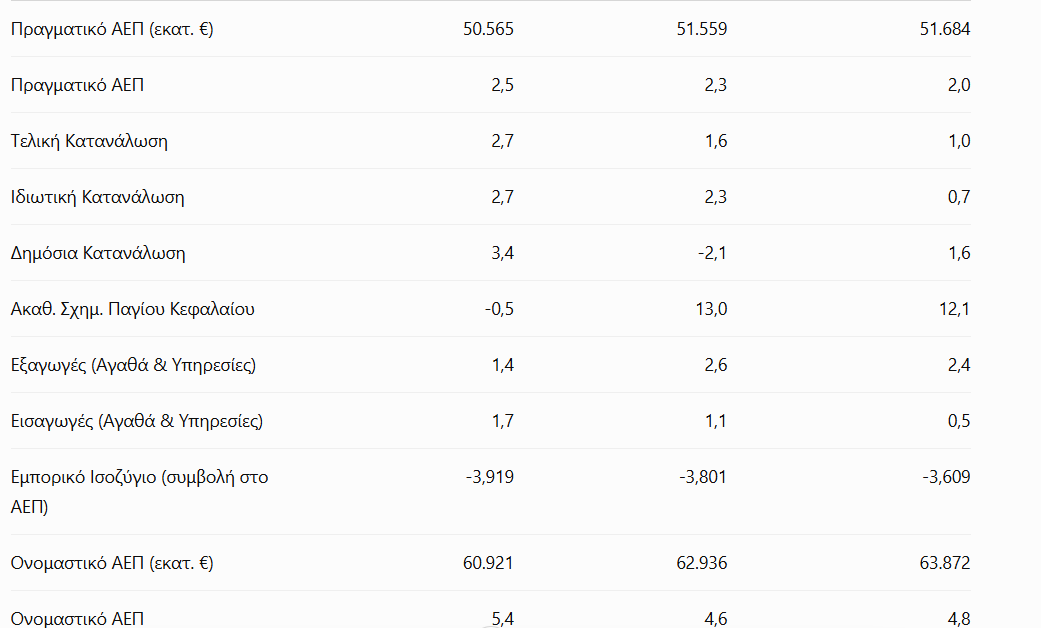Select the Εξαγωγές (Αγαθά & Υπηρεσίες) label

[133, 365]
